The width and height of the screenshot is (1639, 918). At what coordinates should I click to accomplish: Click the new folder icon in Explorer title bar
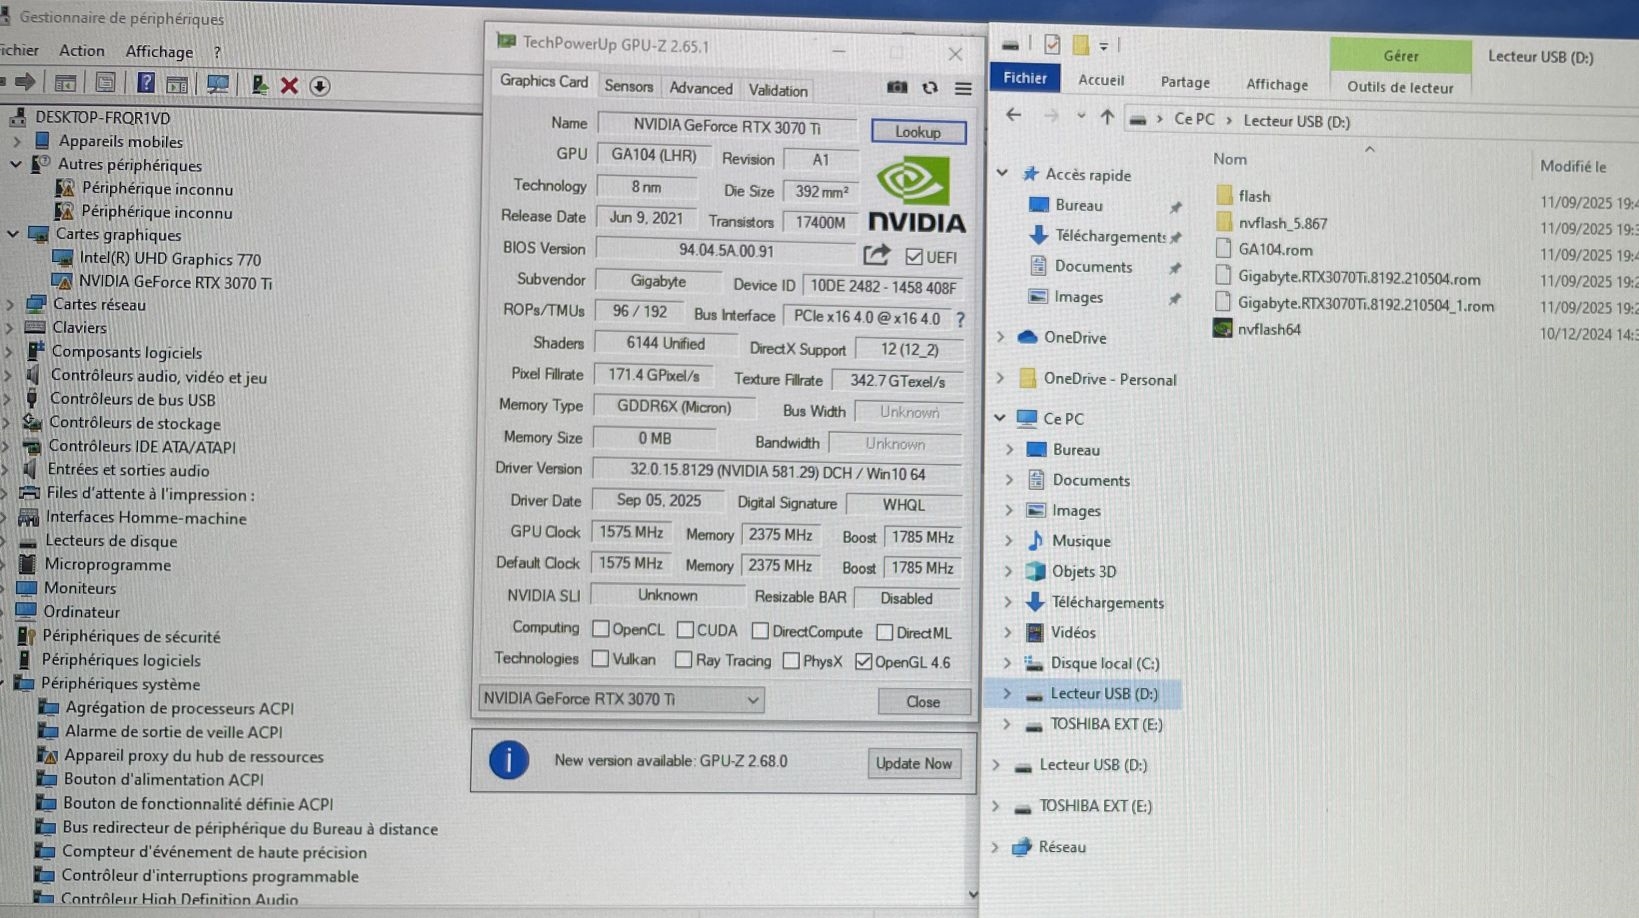1080,45
